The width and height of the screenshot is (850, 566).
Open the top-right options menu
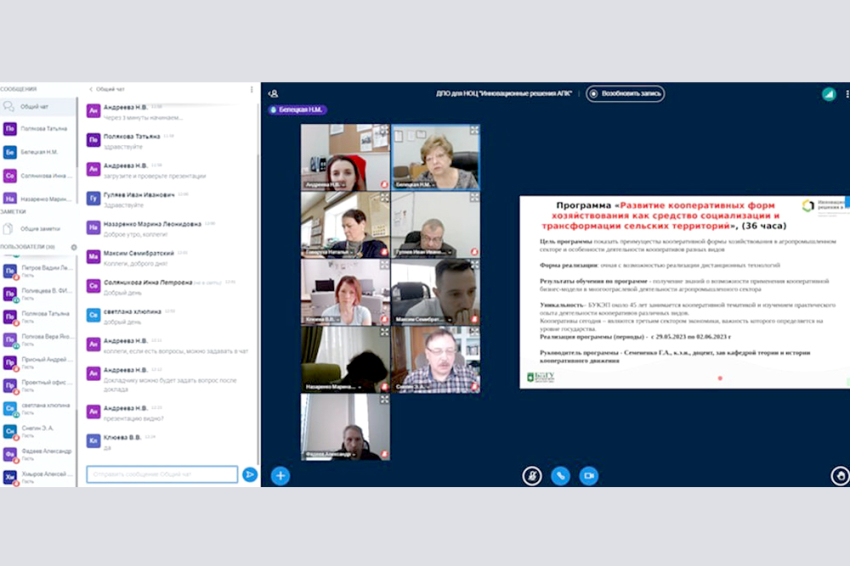tap(846, 93)
